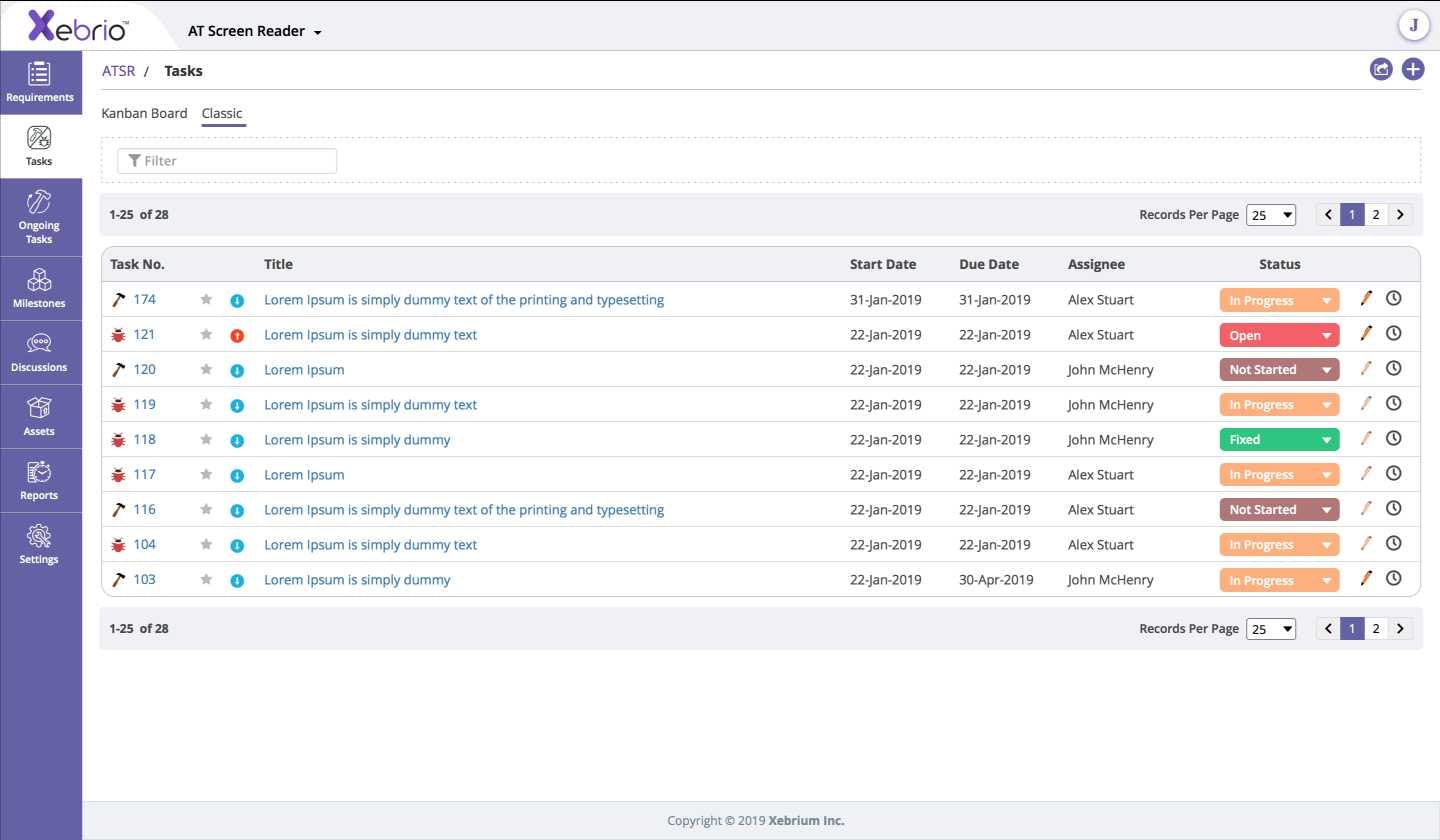Viewport: 1440px width, 840px height.
Task: Select the Classic view tab
Action: [x=222, y=113]
